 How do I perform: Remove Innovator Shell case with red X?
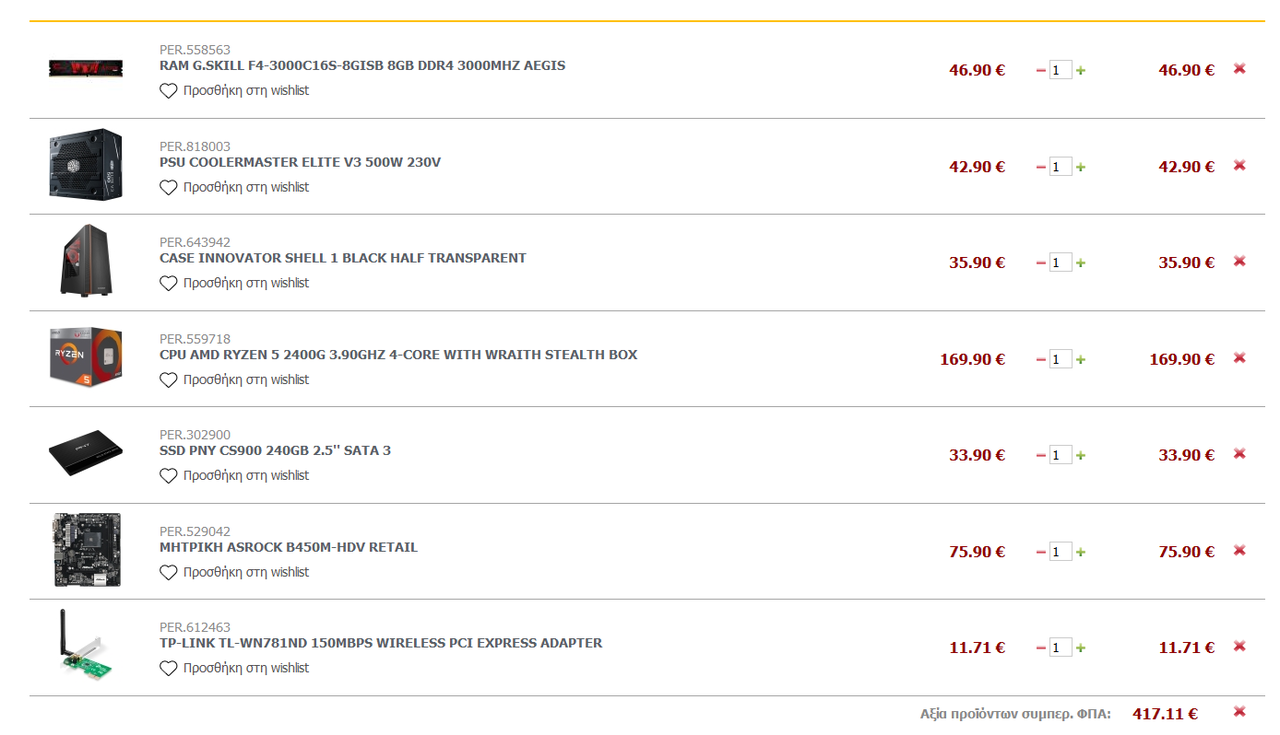coord(1239,261)
